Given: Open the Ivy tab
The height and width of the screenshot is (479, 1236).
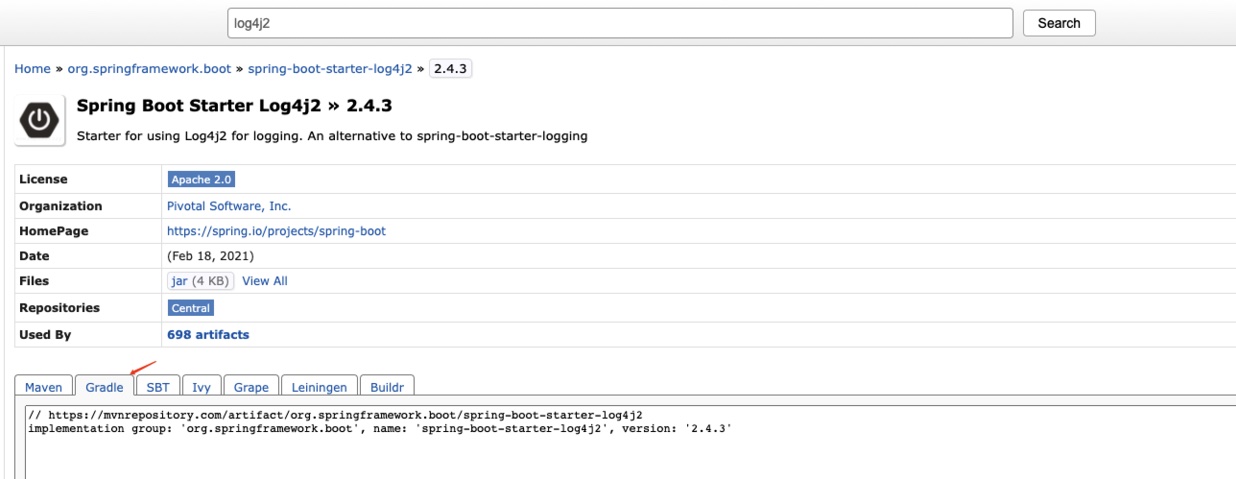Looking at the screenshot, I should tap(201, 387).
